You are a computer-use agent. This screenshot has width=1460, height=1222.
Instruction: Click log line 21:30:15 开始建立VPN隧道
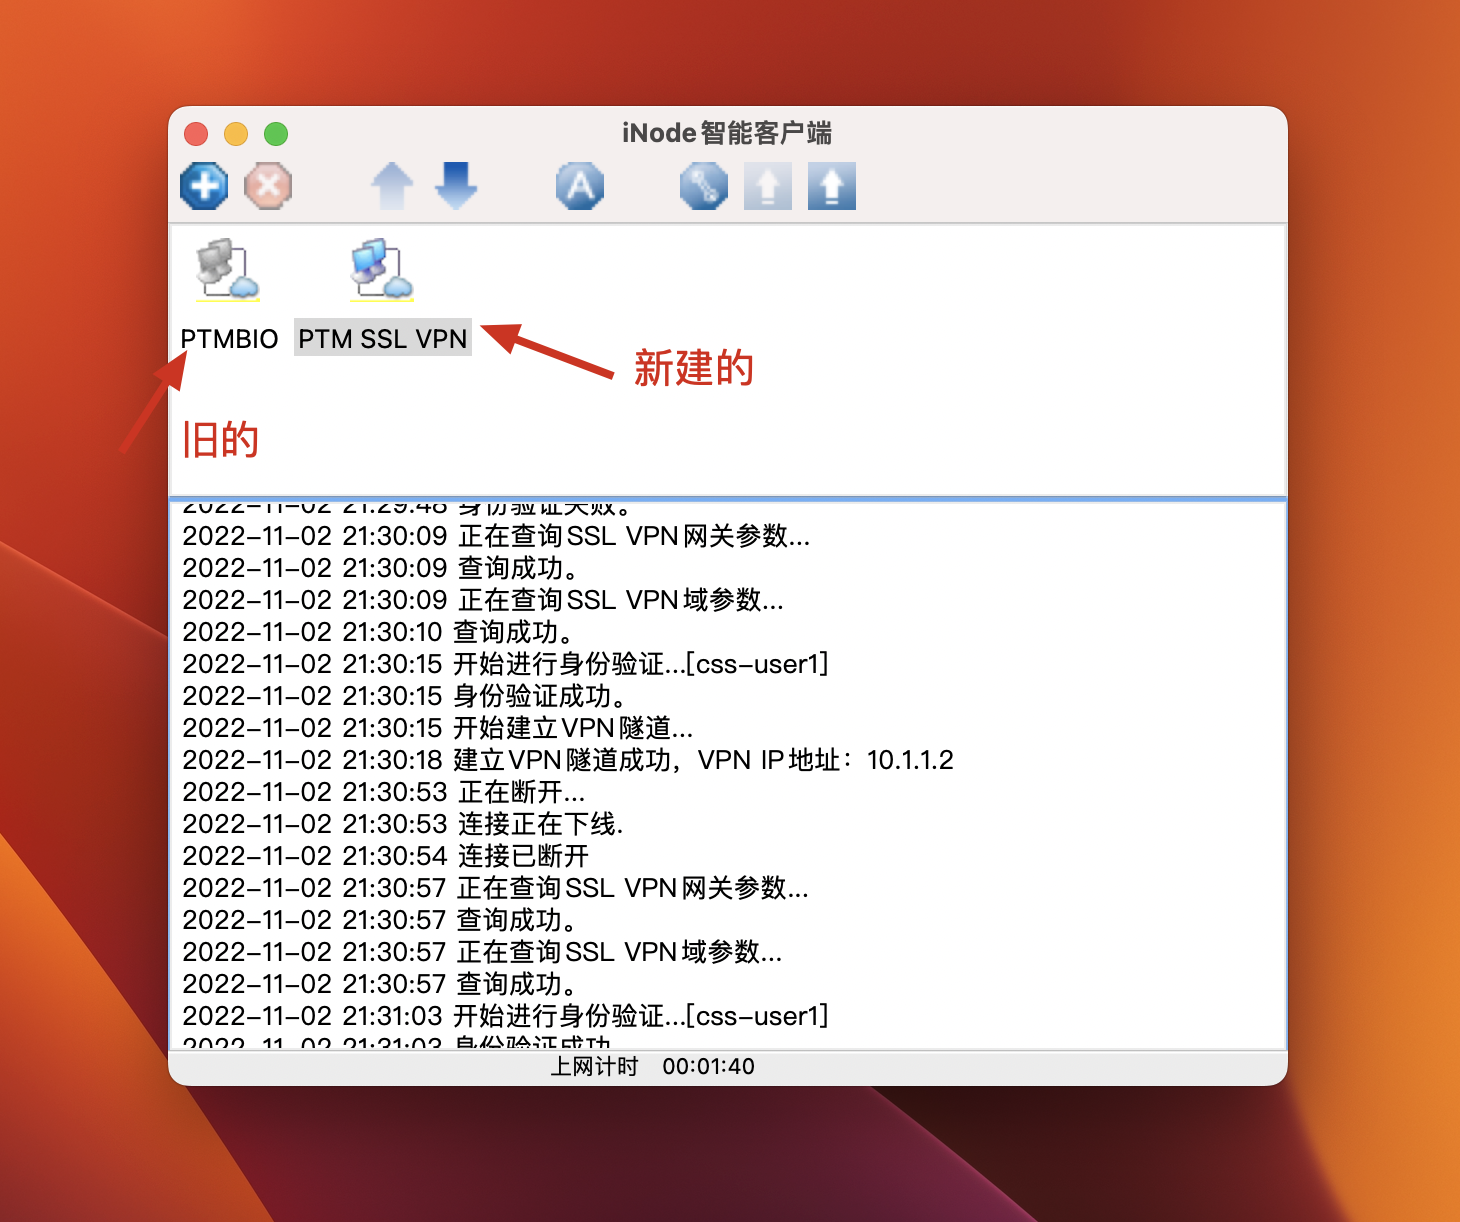(x=438, y=728)
